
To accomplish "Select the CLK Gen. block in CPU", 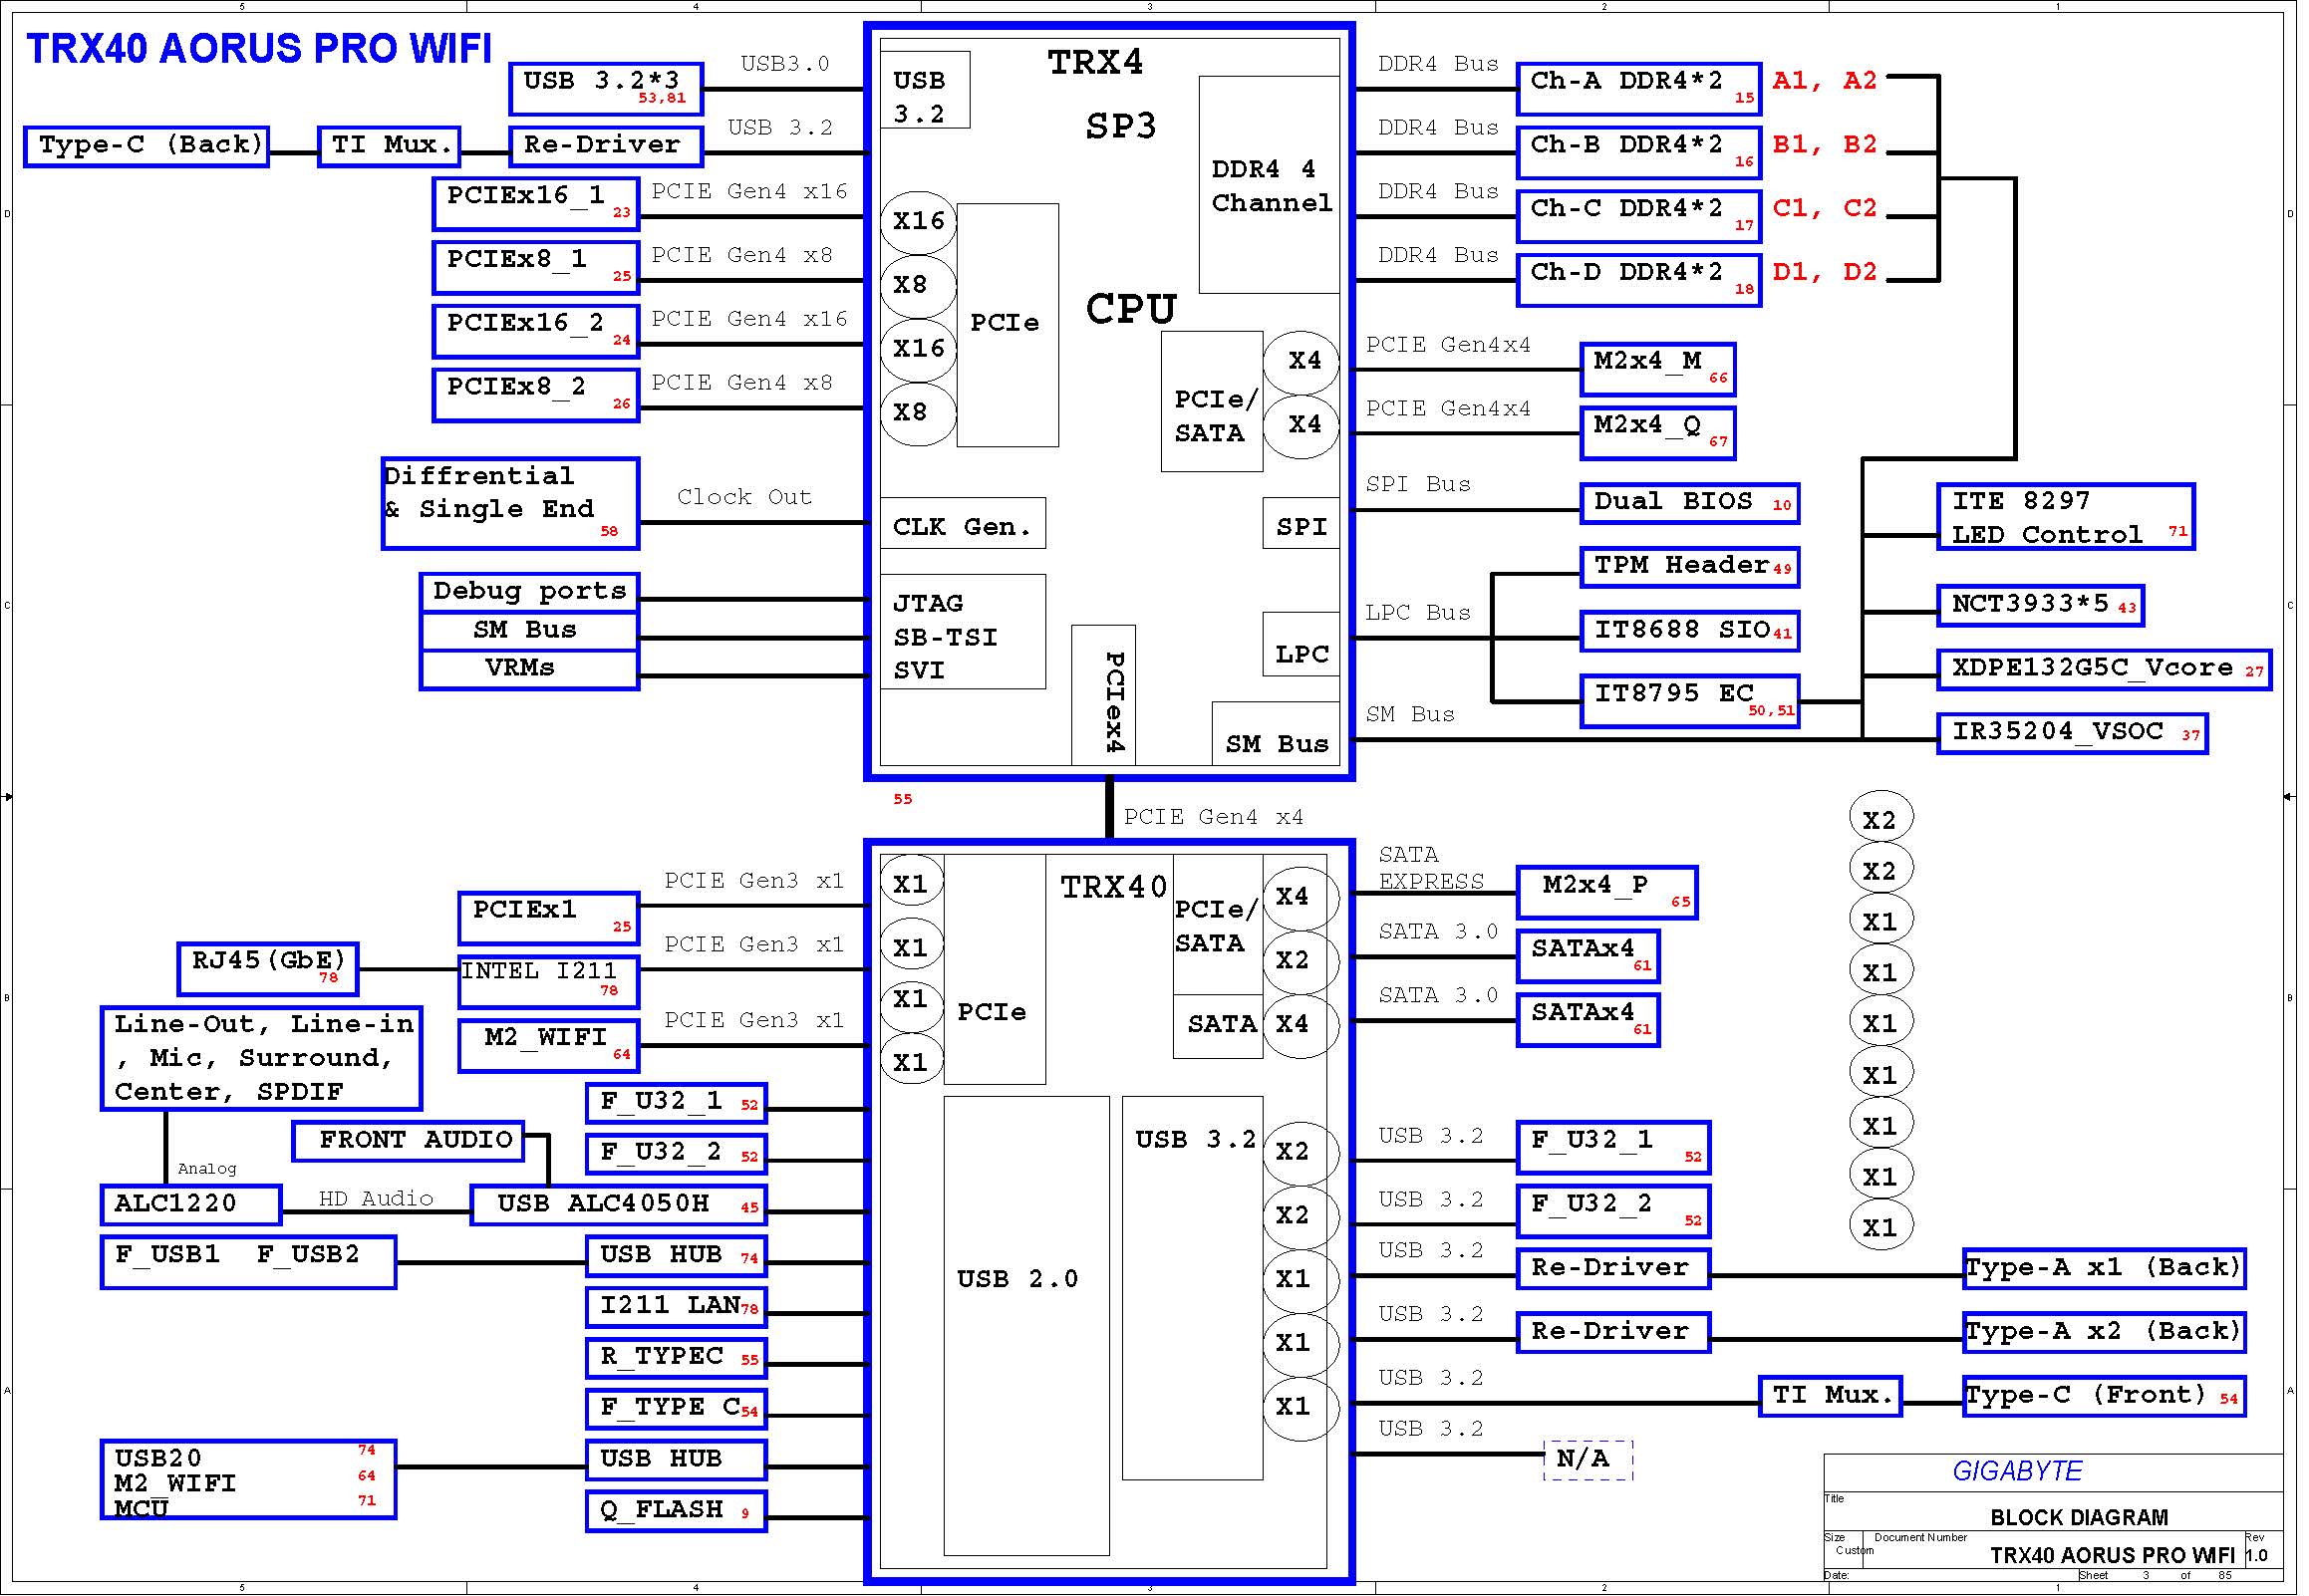I will pyautogui.click(x=963, y=523).
